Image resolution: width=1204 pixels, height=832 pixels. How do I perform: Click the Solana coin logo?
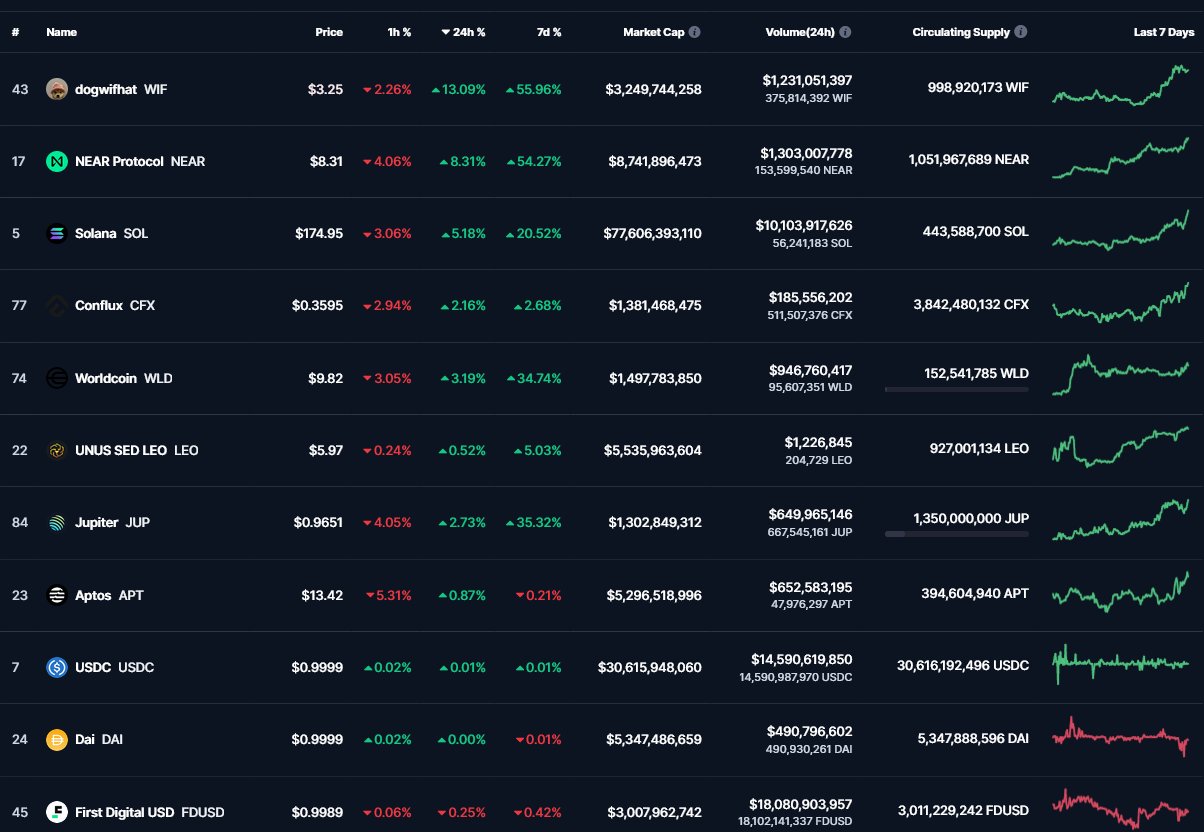pyautogui.click(x=57, y=233)
